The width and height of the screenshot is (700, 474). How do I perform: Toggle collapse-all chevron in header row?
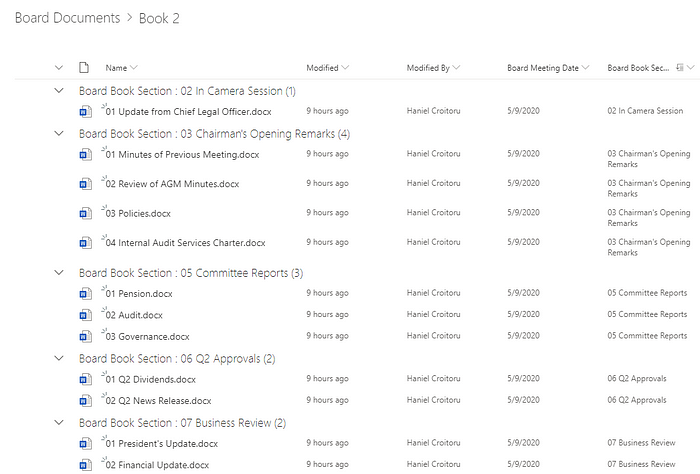coord(58,68)
